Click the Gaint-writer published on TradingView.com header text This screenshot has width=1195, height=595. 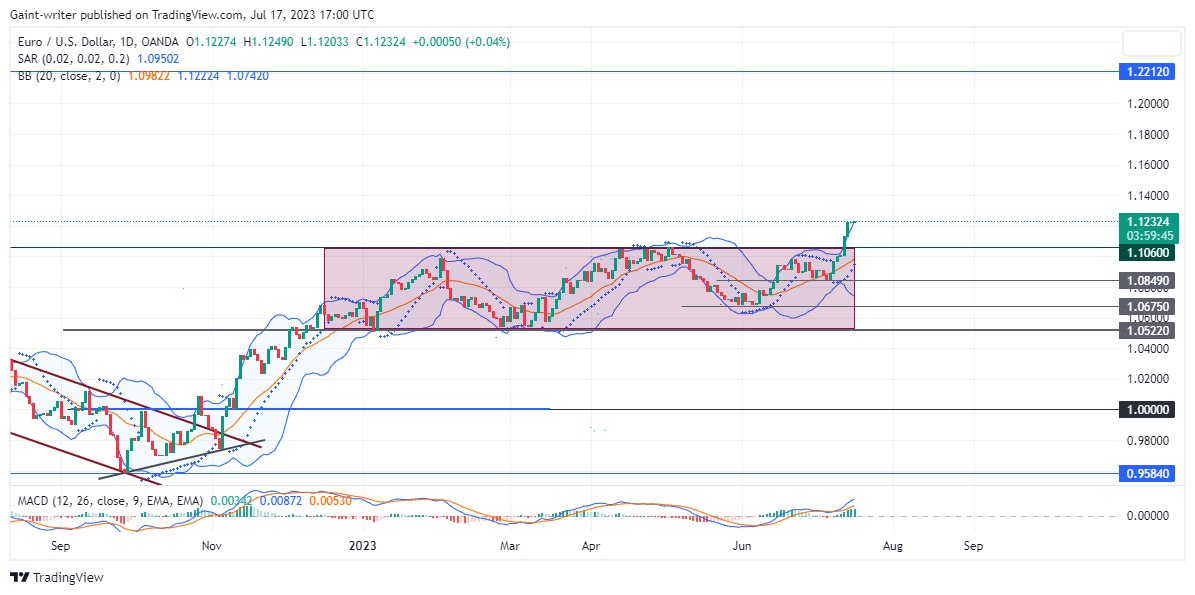(191, 14)
